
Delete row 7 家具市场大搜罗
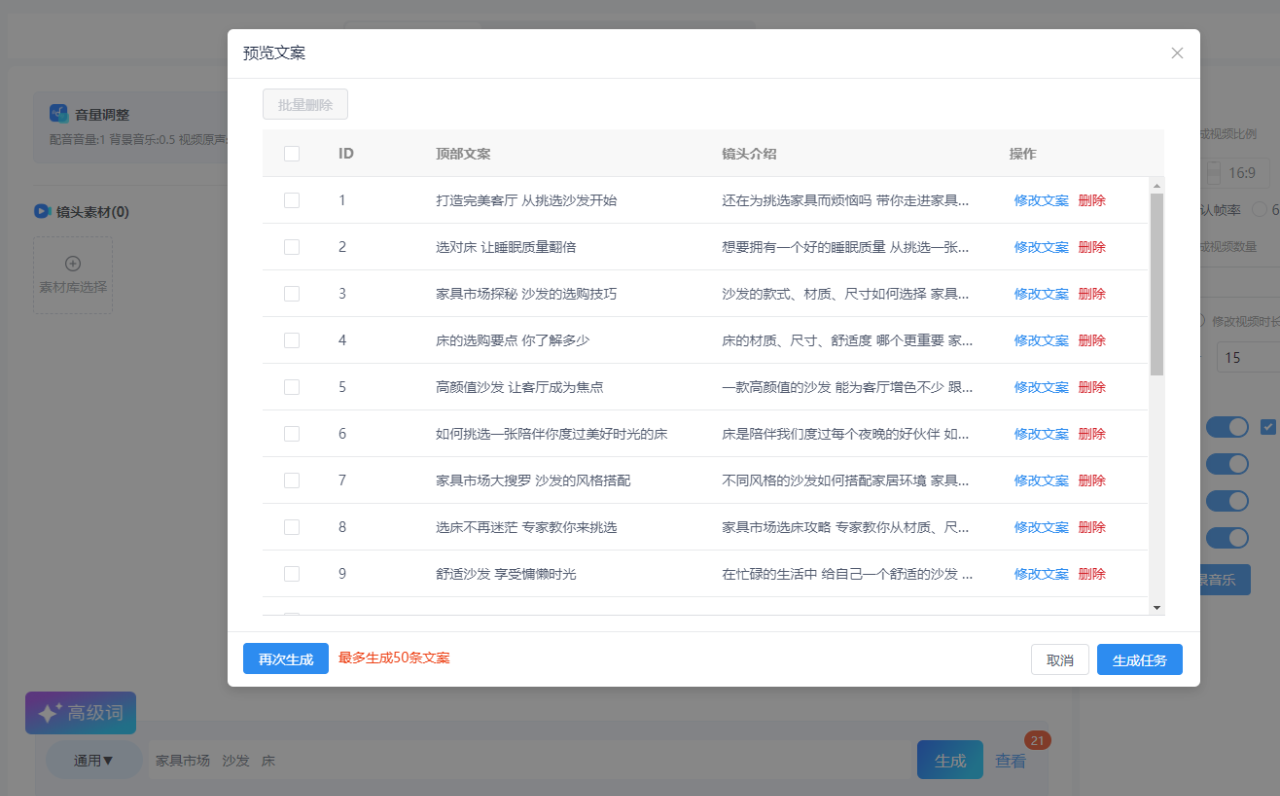[1092, 480]
